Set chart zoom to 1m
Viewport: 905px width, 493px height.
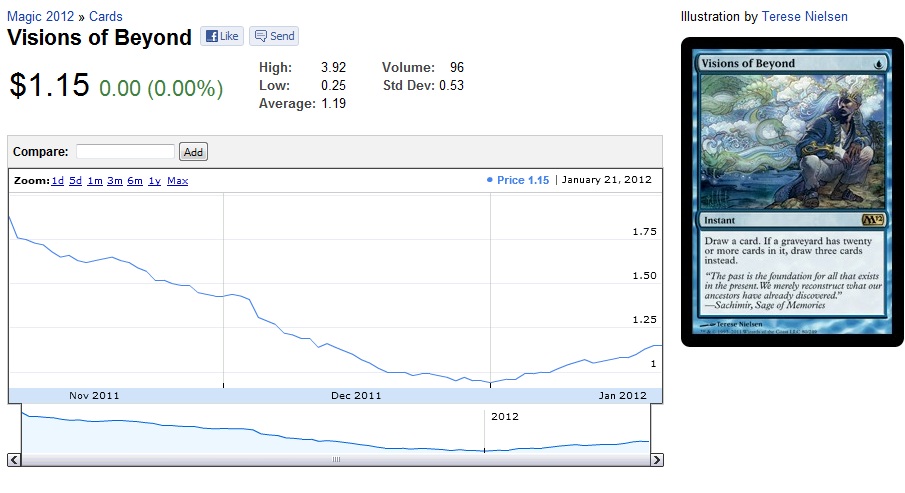[x=95, y=181]
